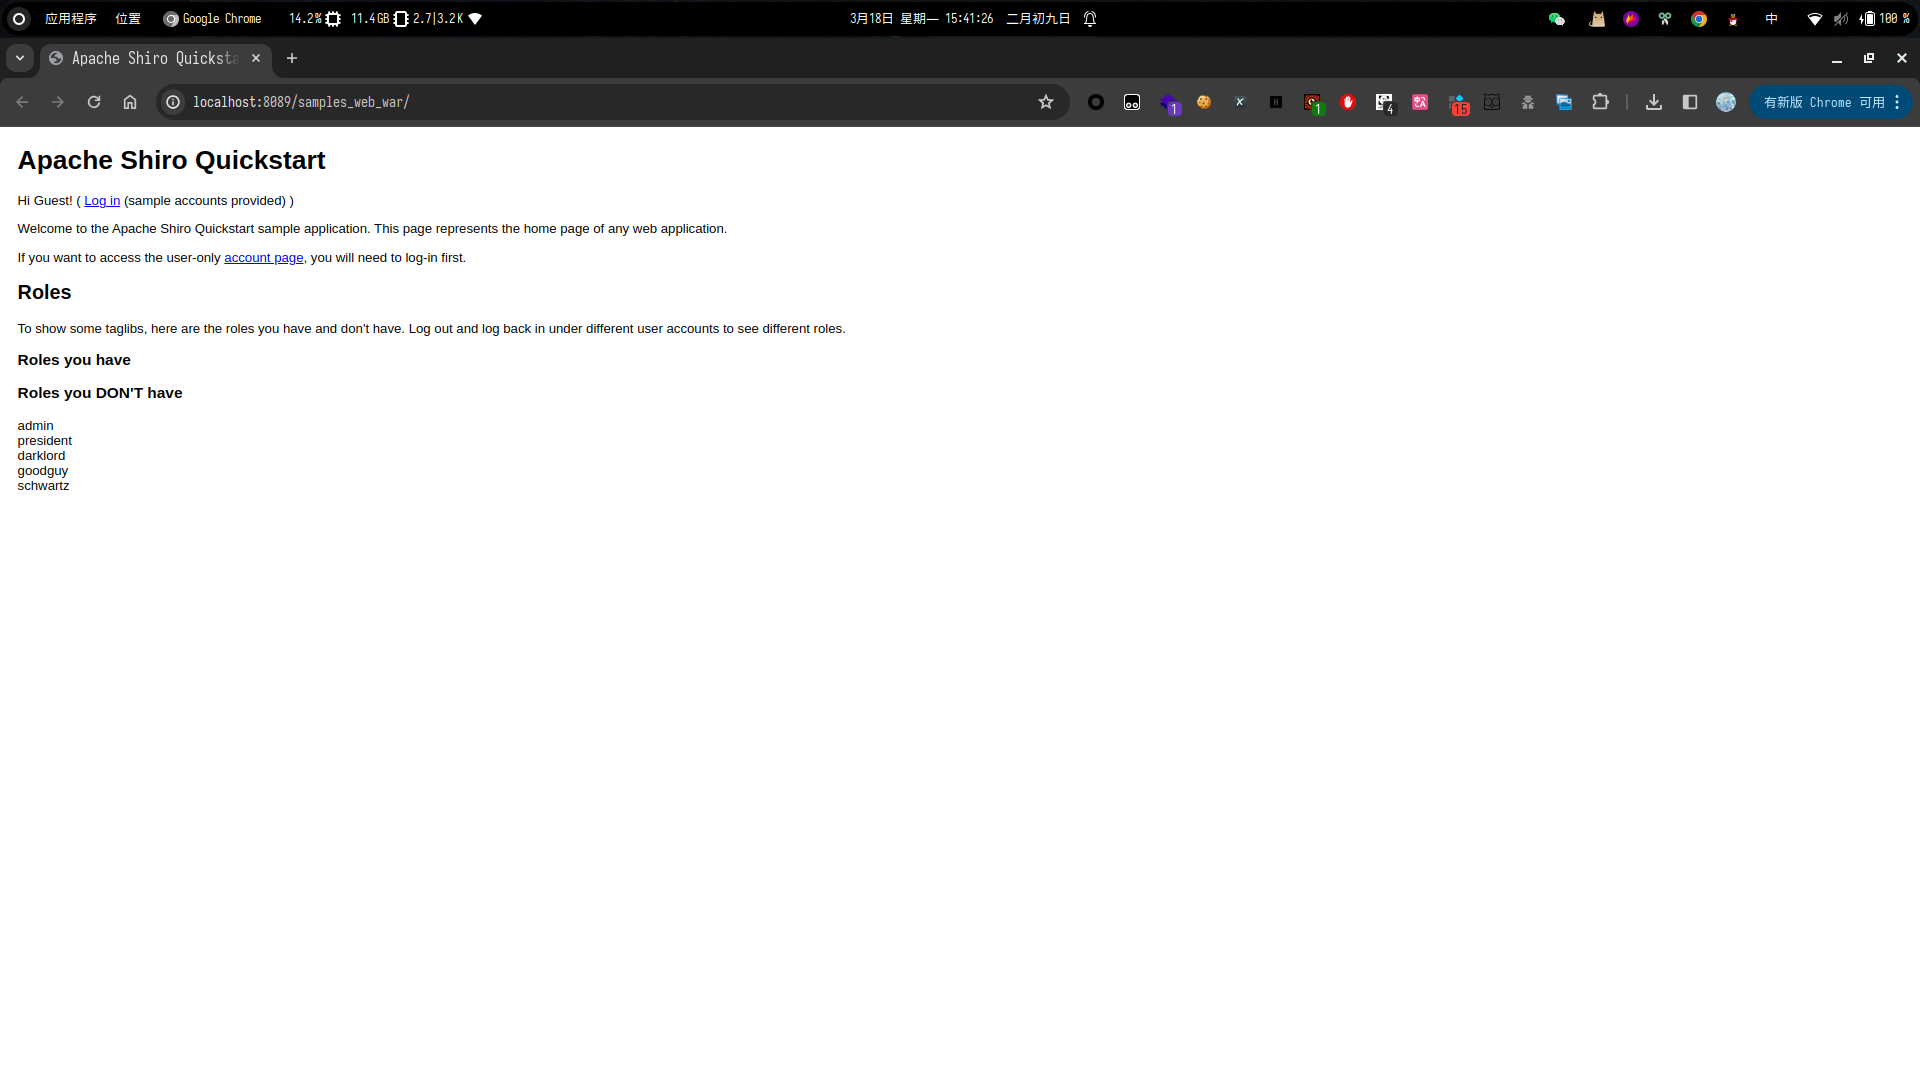
Task: Click the 'darklord' role text
Action: click(x=41, y=456)
